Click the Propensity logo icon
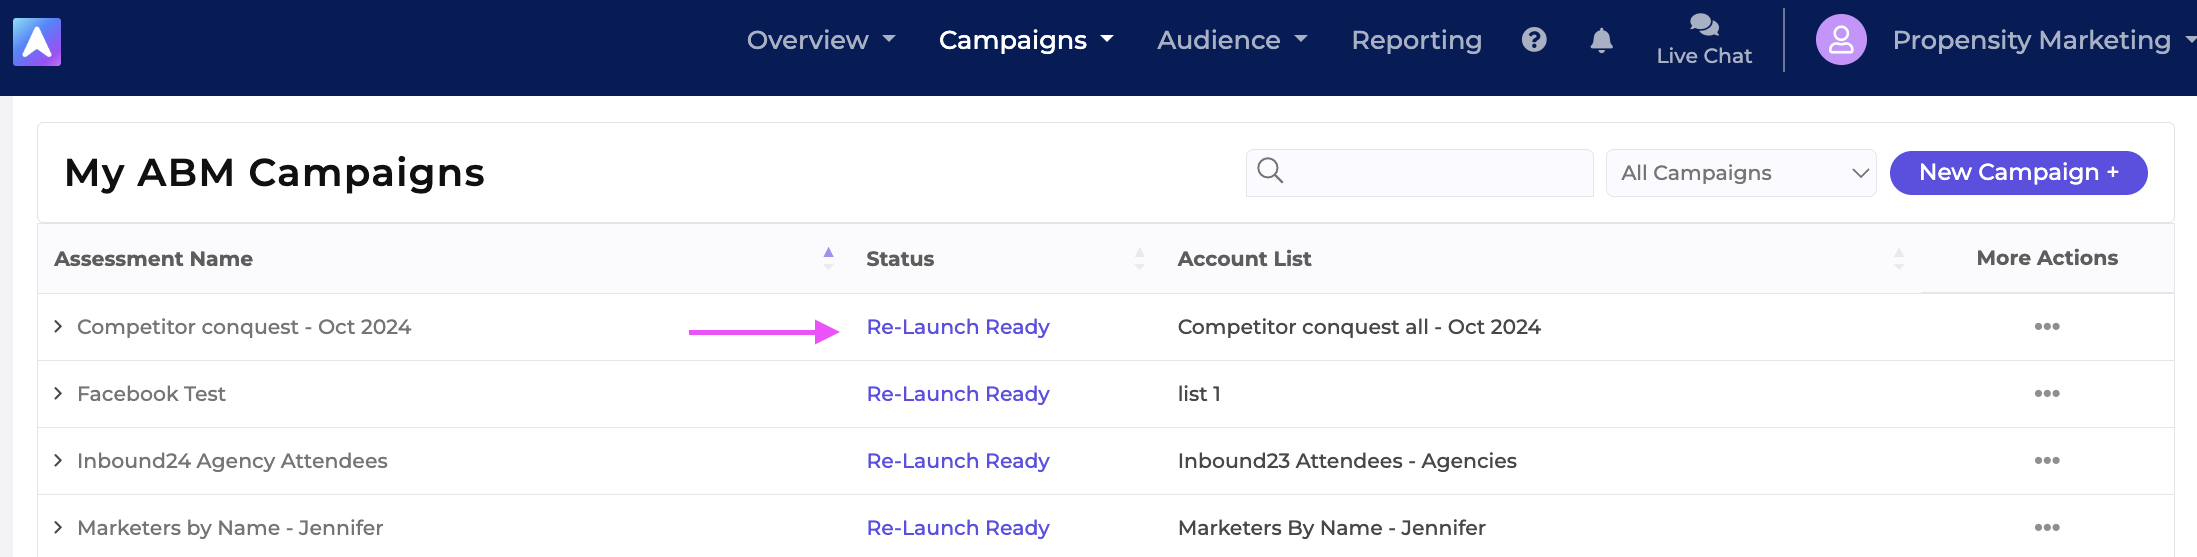Viewport: 2197px width, 557px height. pos(37,42)
